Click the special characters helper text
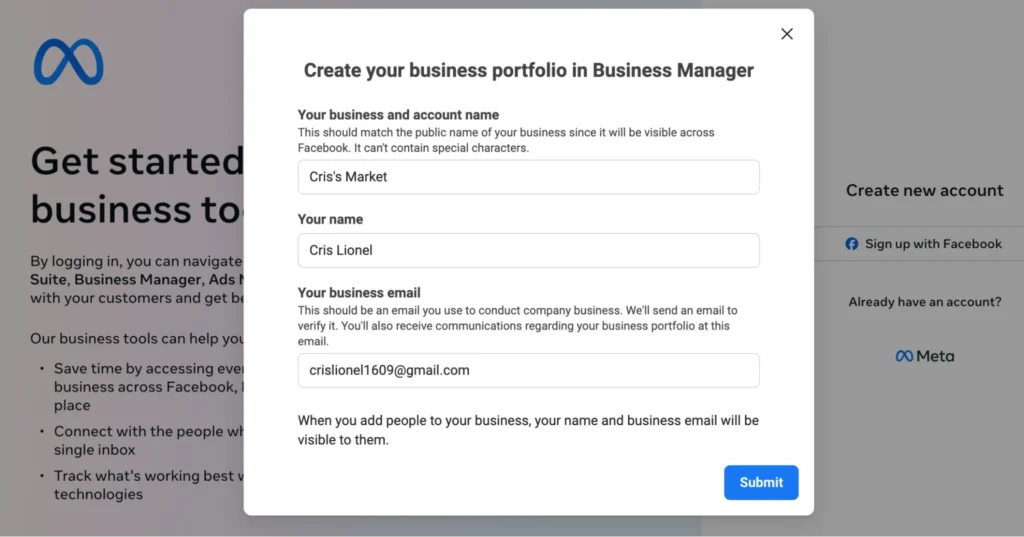The height and width of the screenshot is (537, 1024). coord(506,140)
